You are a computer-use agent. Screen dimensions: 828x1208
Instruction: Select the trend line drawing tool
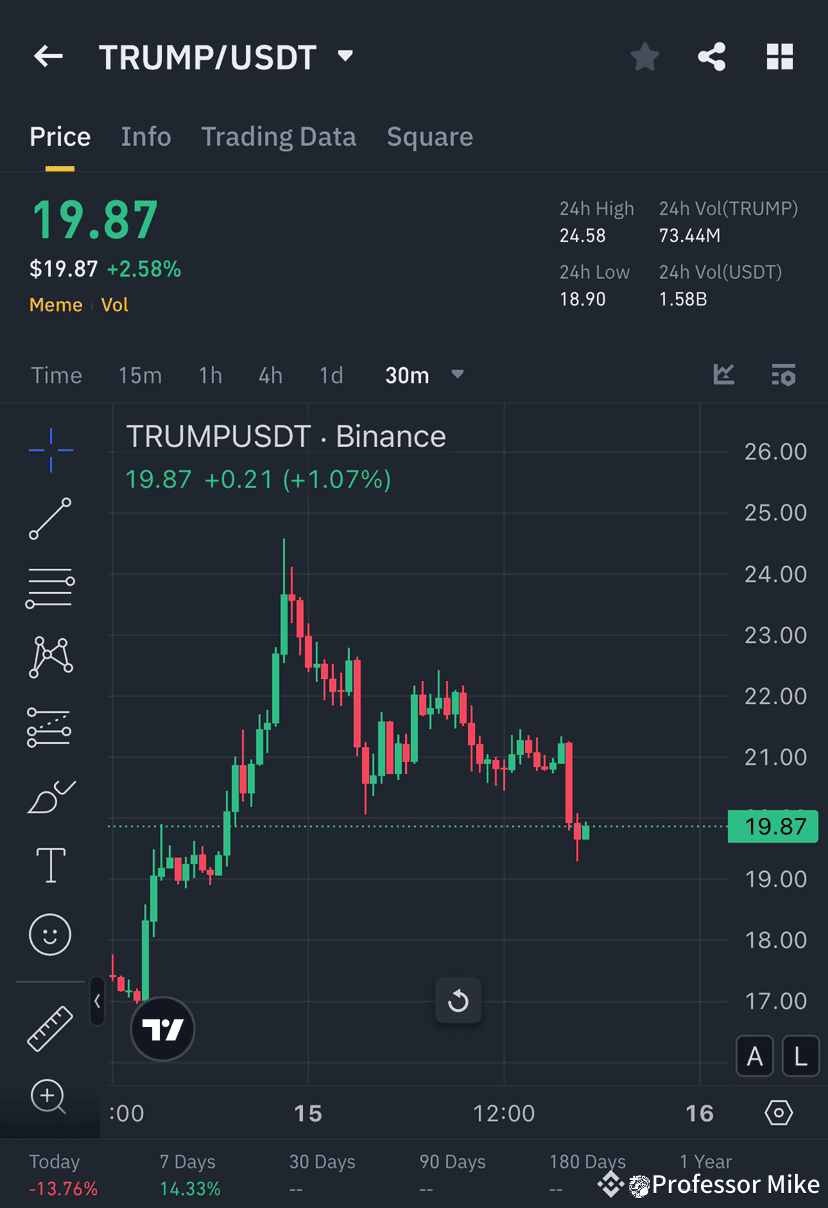pos(50,519)
